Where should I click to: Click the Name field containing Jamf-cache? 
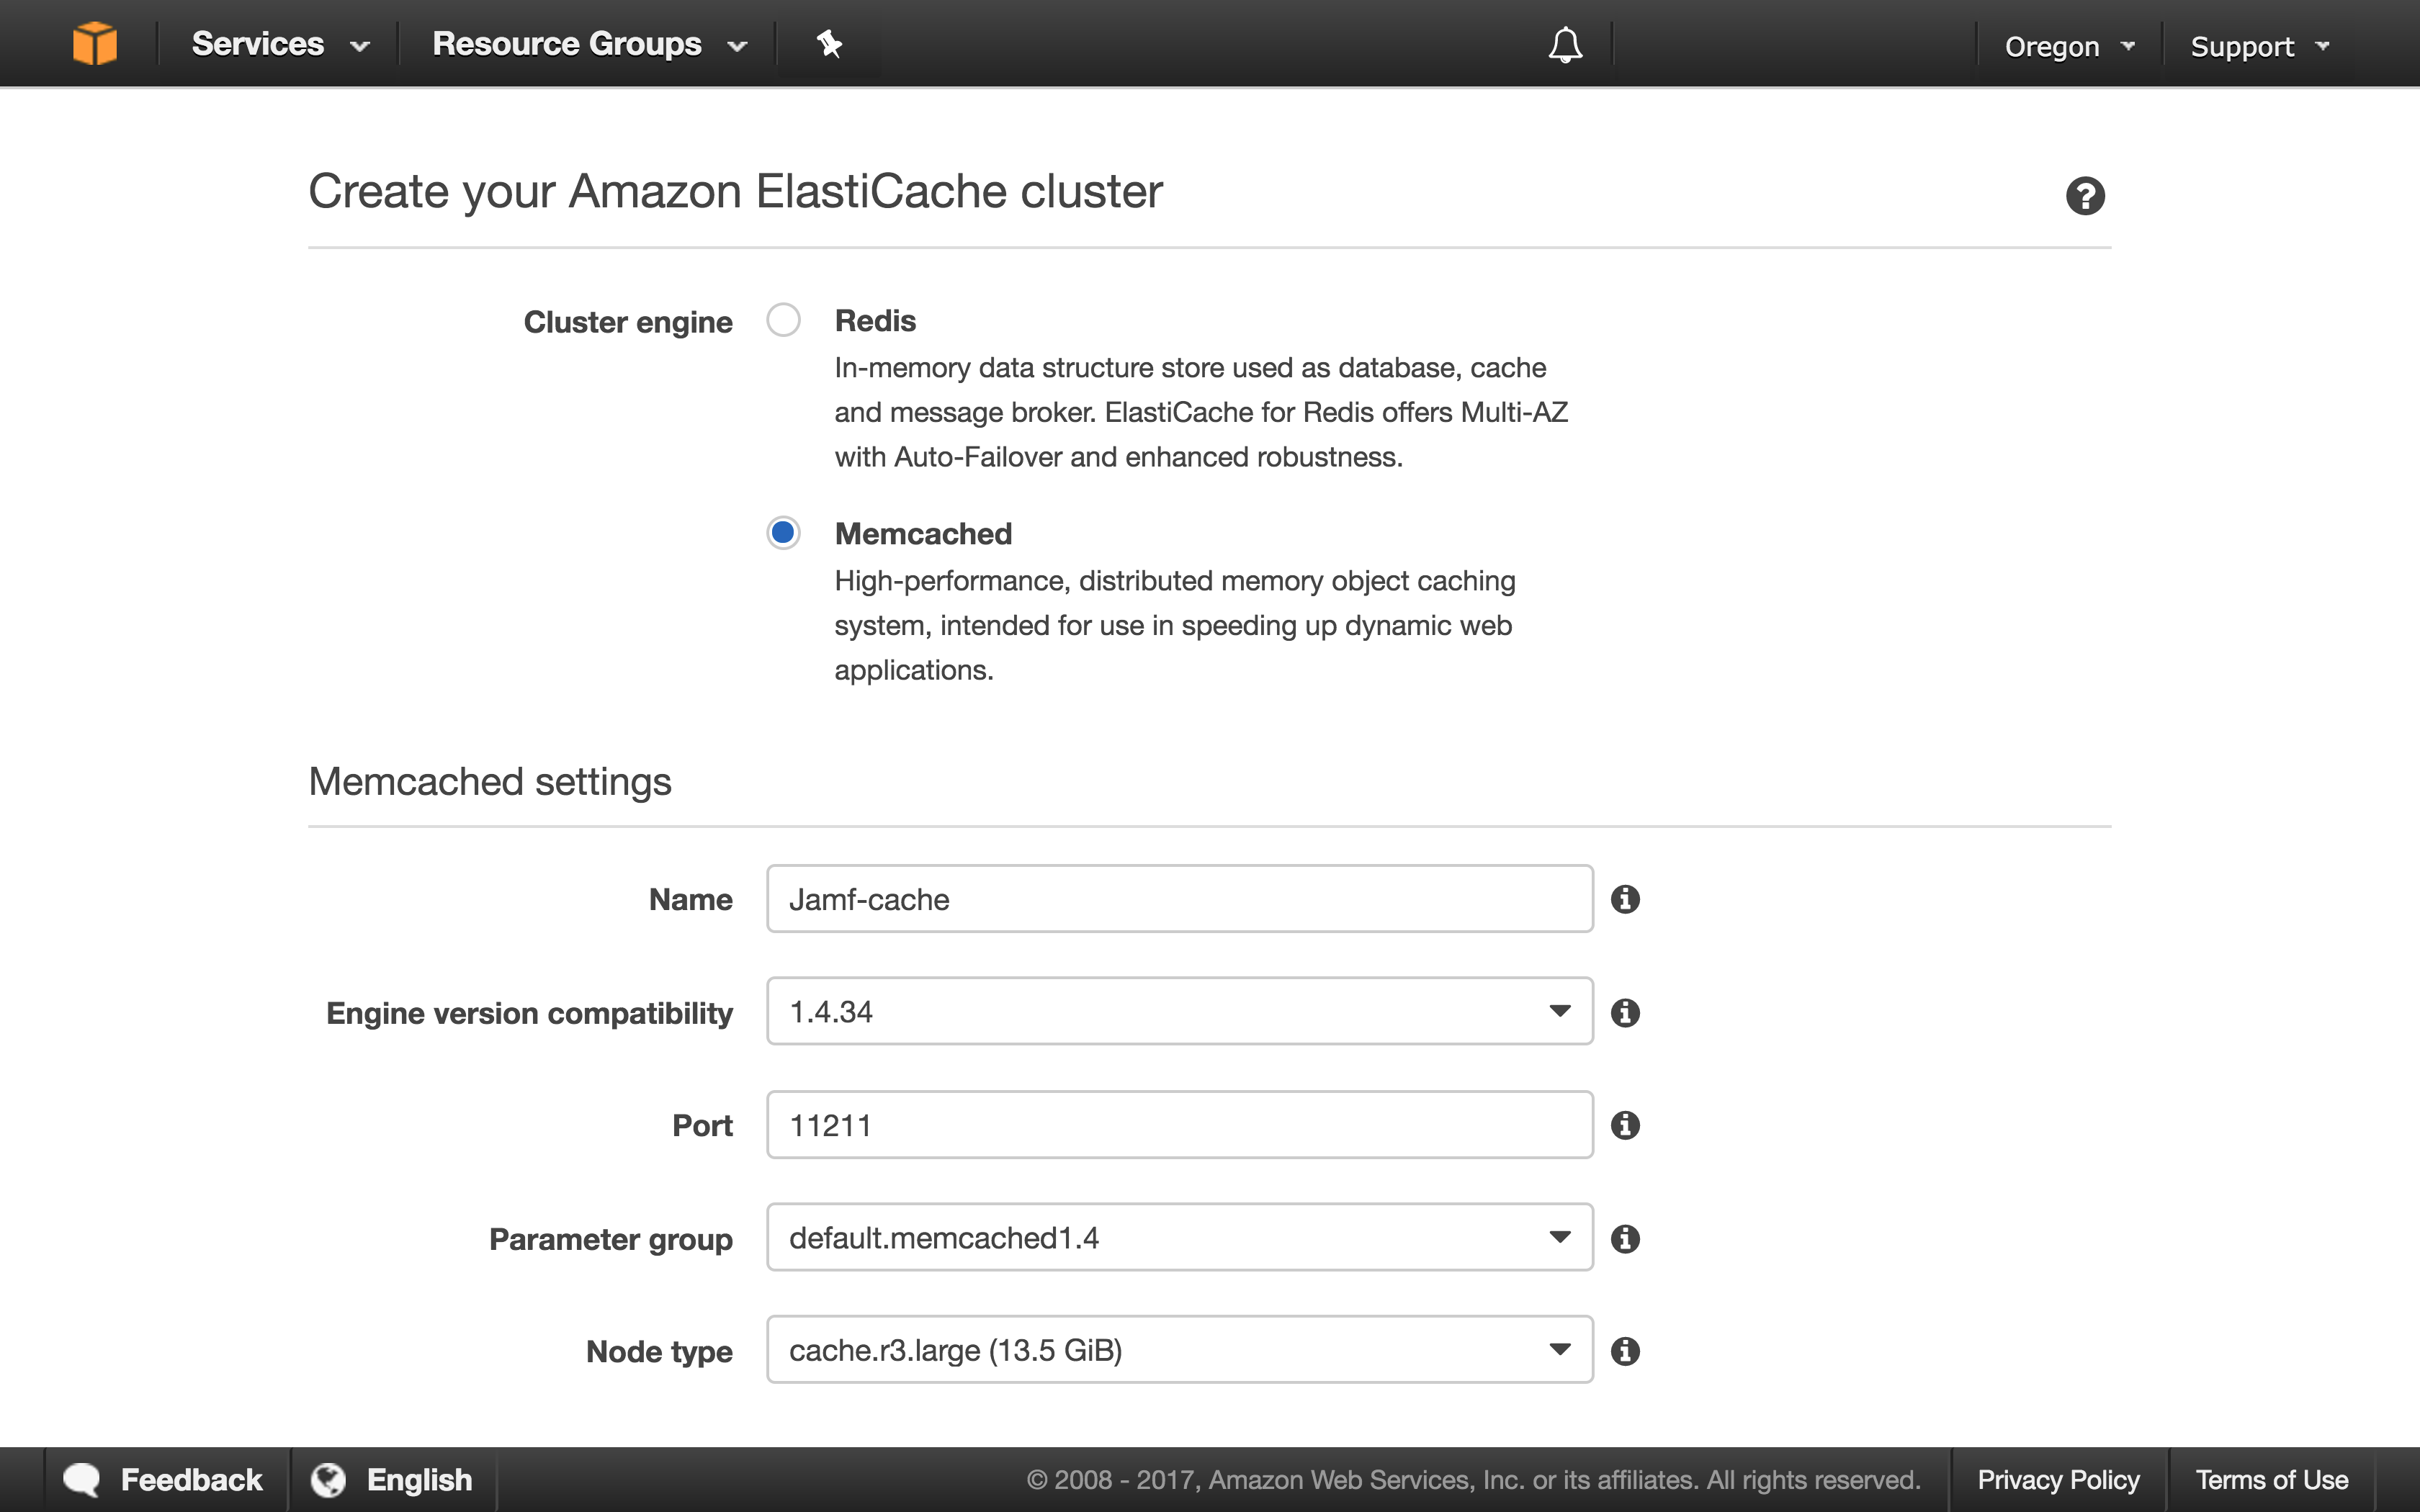[1180, 899]
